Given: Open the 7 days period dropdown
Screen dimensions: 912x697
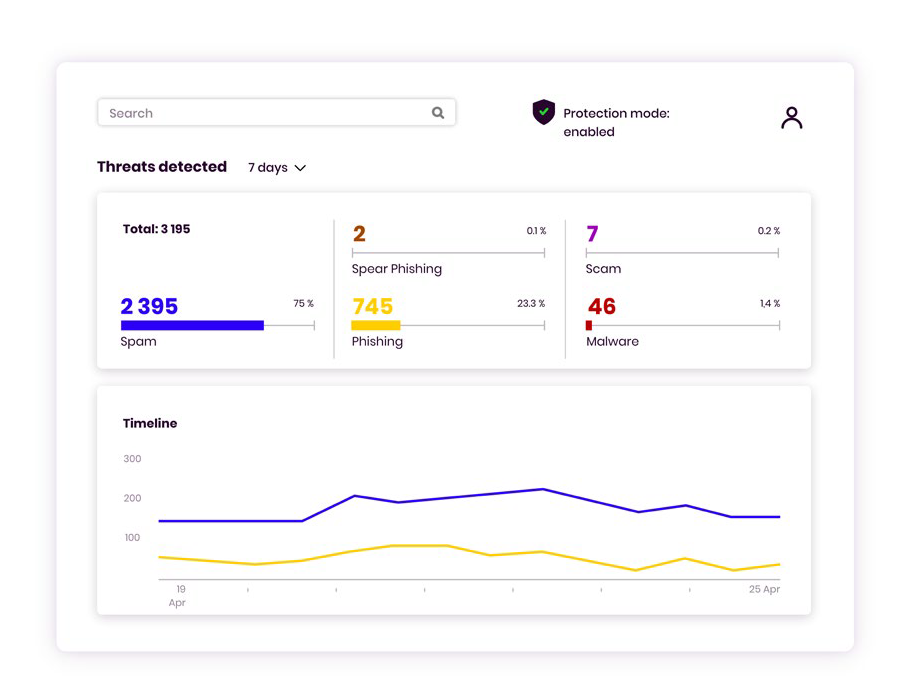Looking at the screenshot, I should coord(277,168).
